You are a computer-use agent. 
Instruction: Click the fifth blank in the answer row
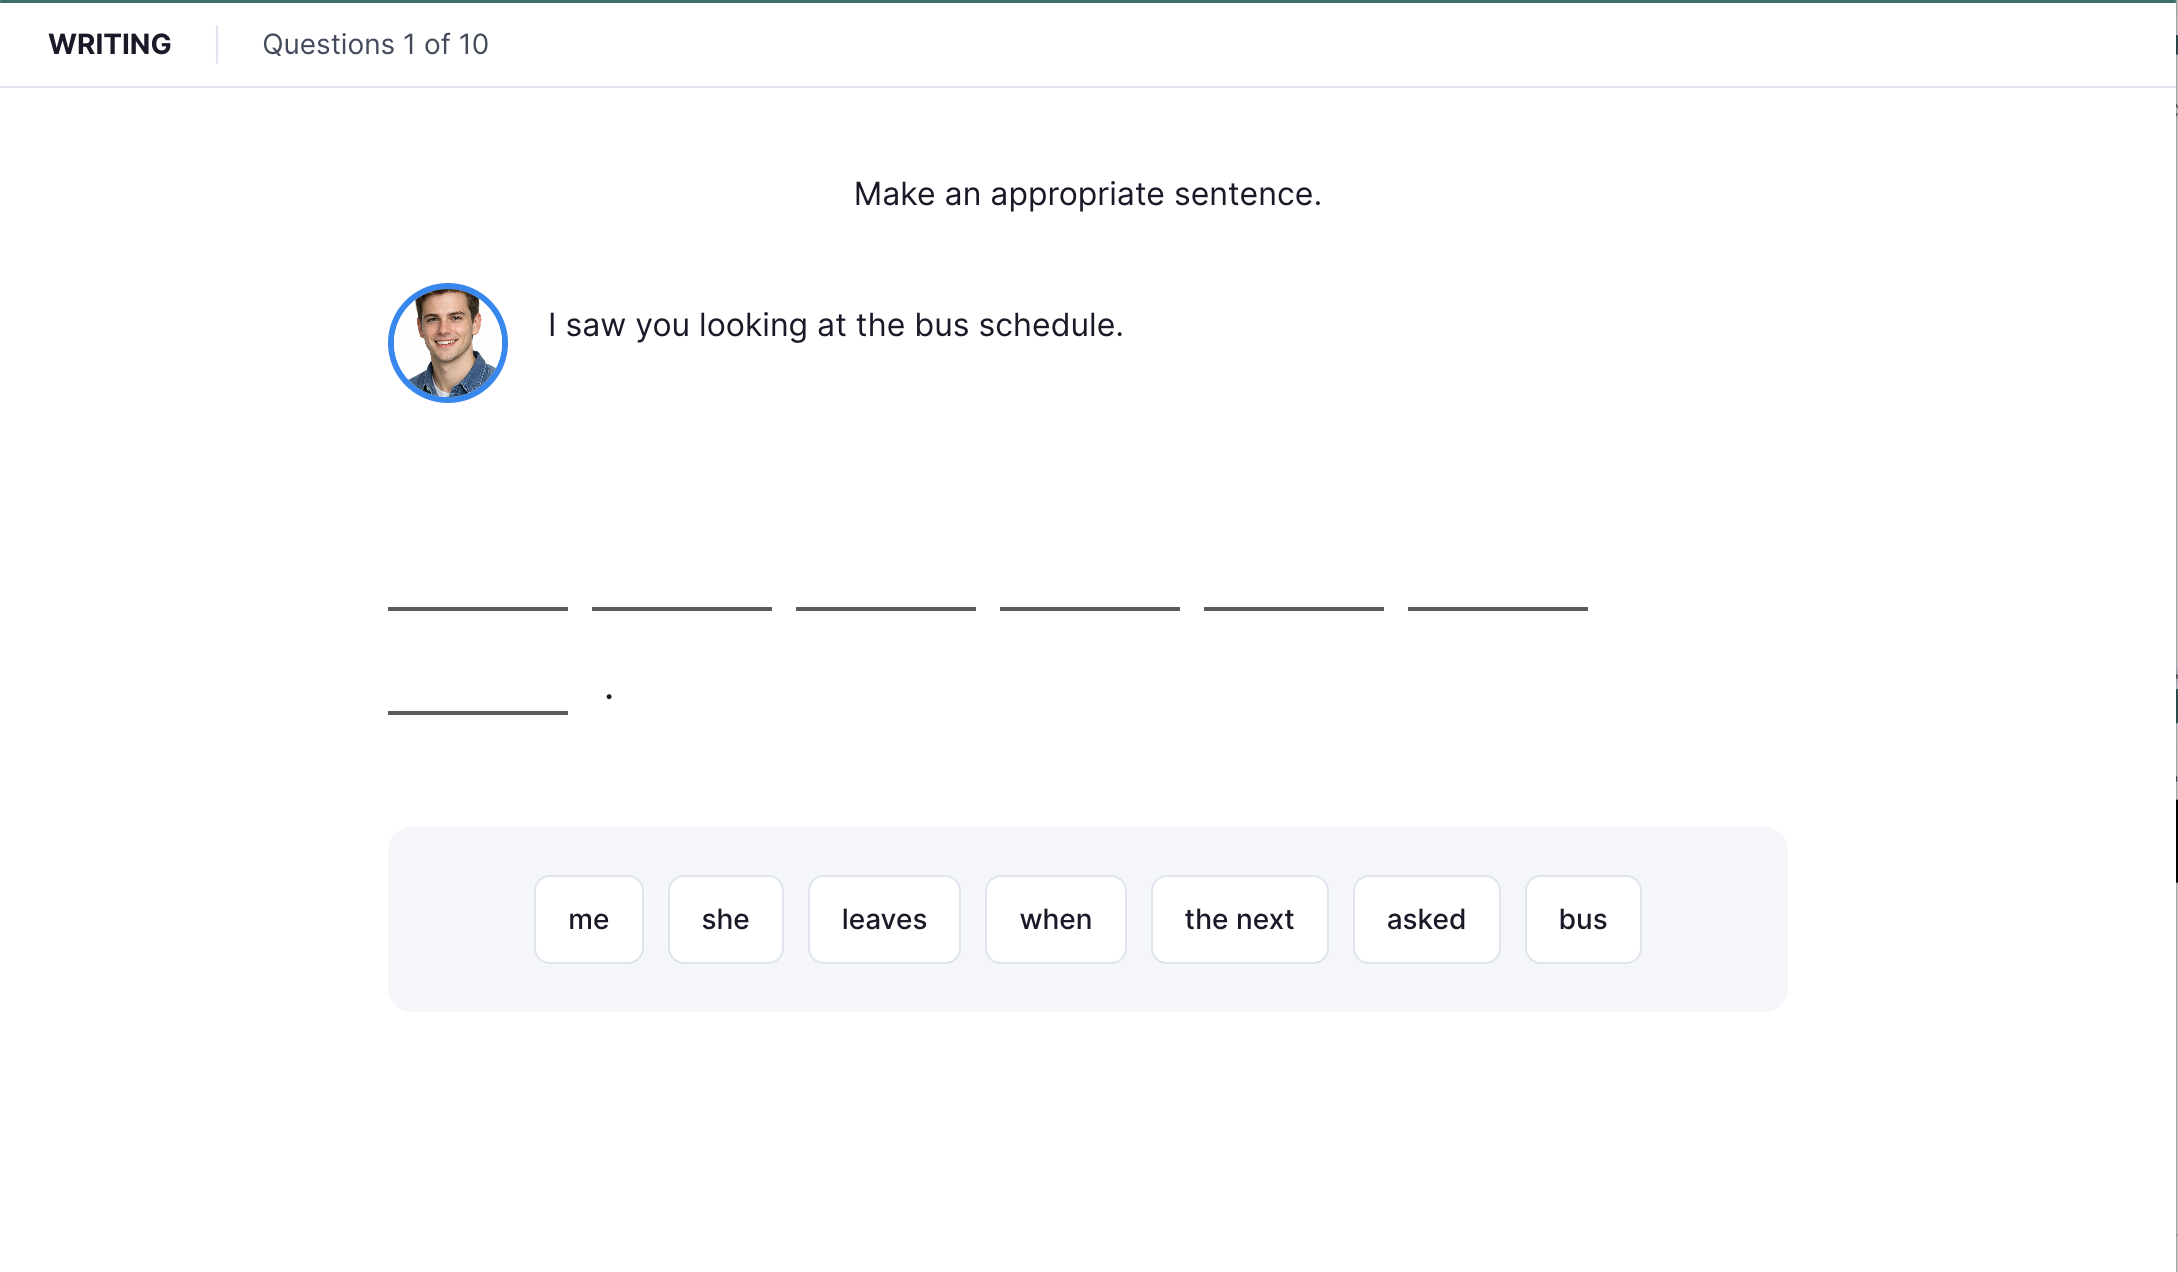pyautogui.click(x=1293, y=608)
